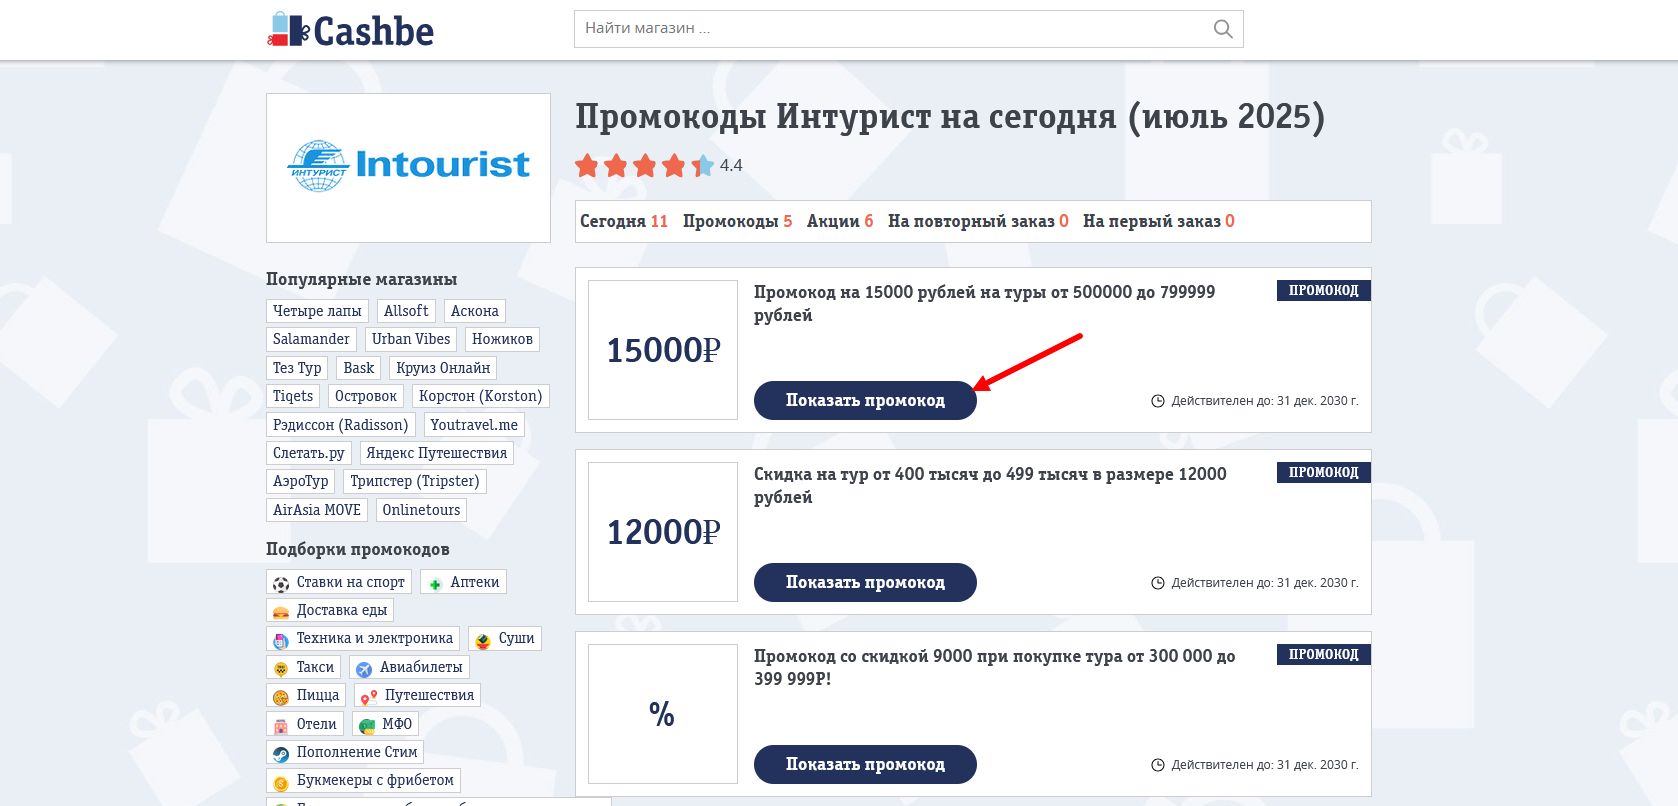This screenshot has height=806, width=1678.
Task: Click the pizza icon for 'Пицца'
Action: pos(281,697)
